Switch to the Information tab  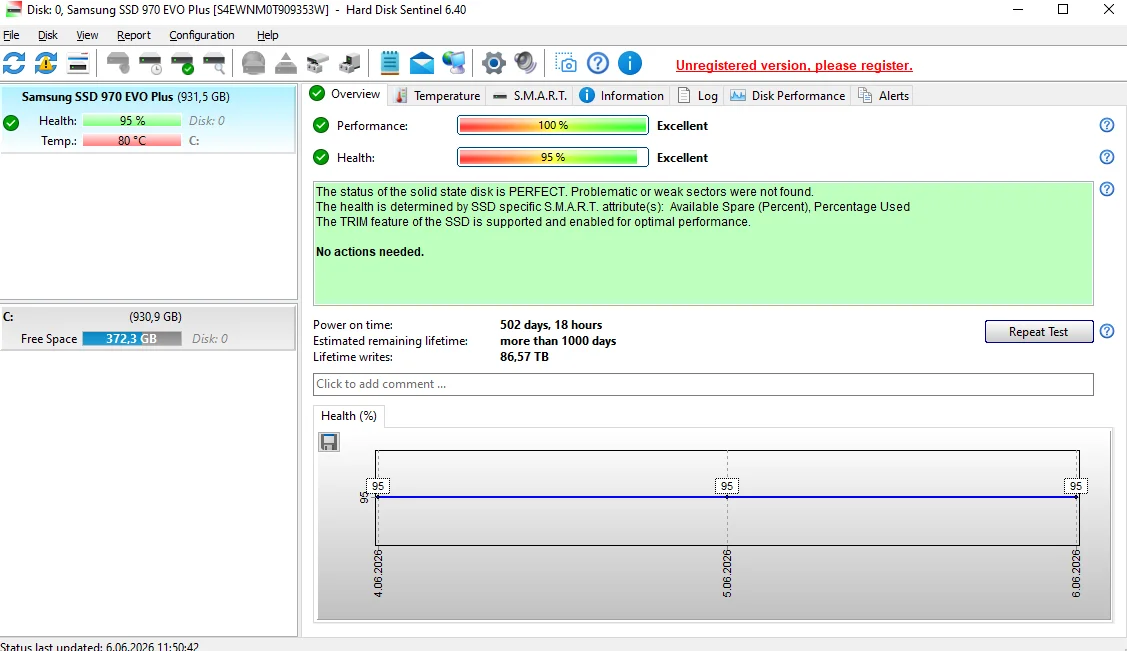[622, 96]
